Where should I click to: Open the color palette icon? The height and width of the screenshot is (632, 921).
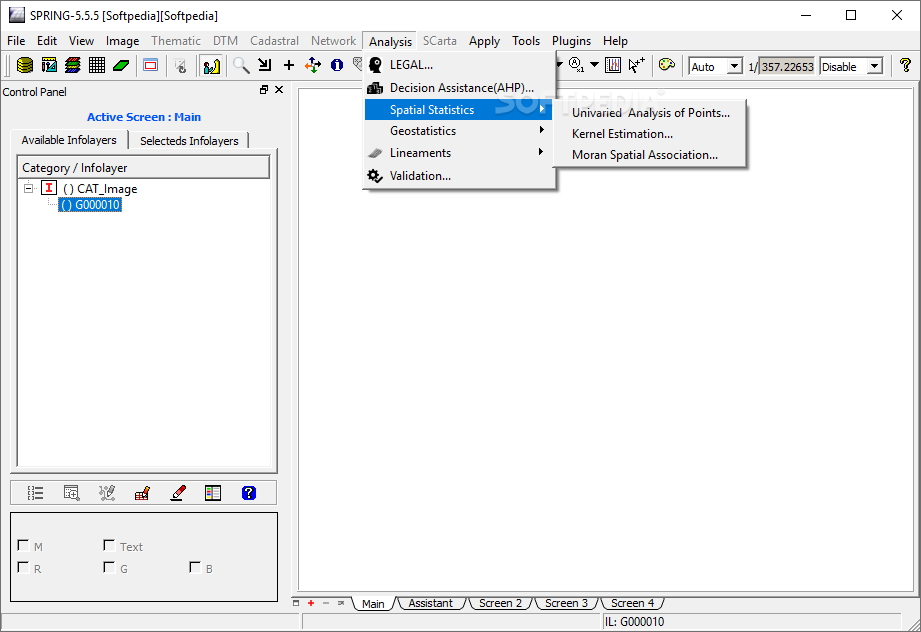tap(667, 65)
